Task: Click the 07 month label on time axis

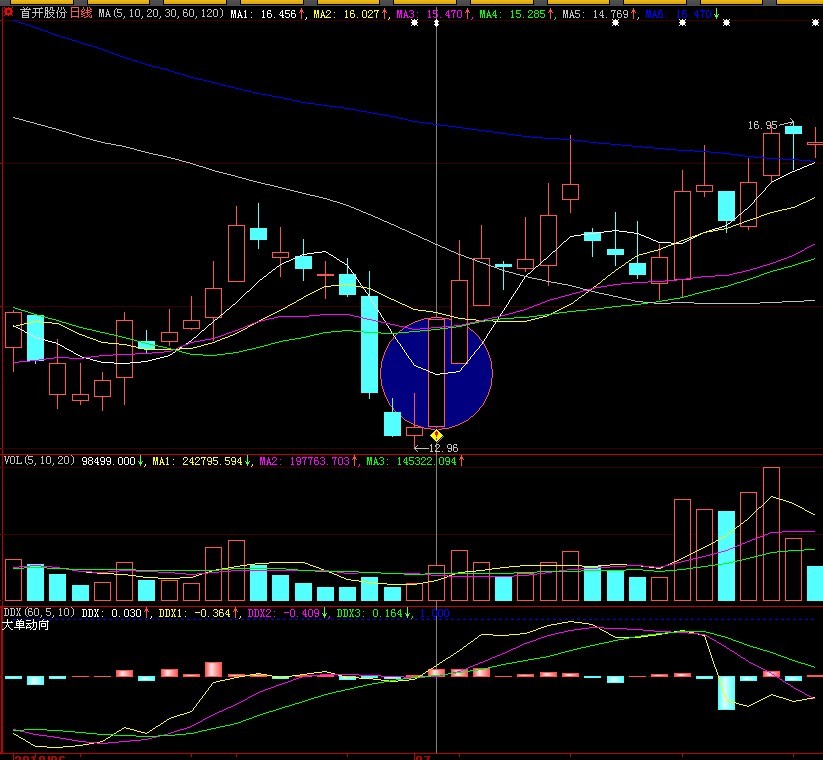Action: [x=423, y=757]
